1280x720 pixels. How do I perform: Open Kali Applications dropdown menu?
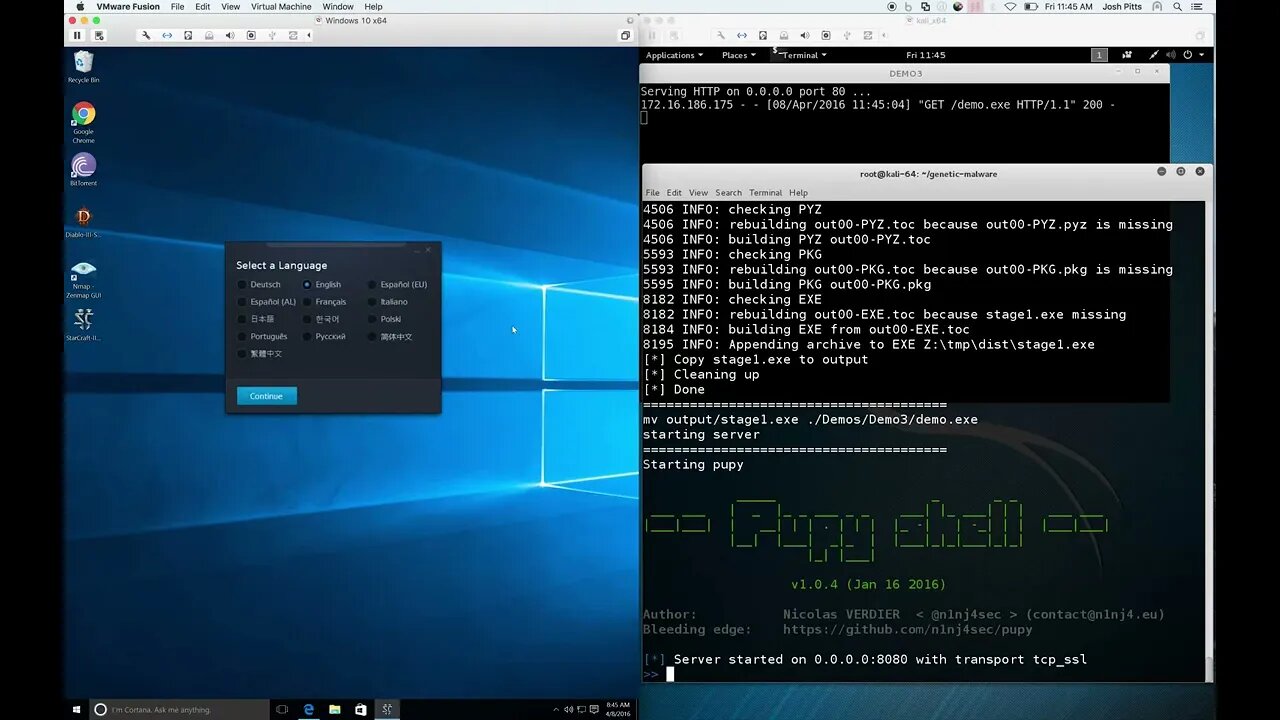674,55
